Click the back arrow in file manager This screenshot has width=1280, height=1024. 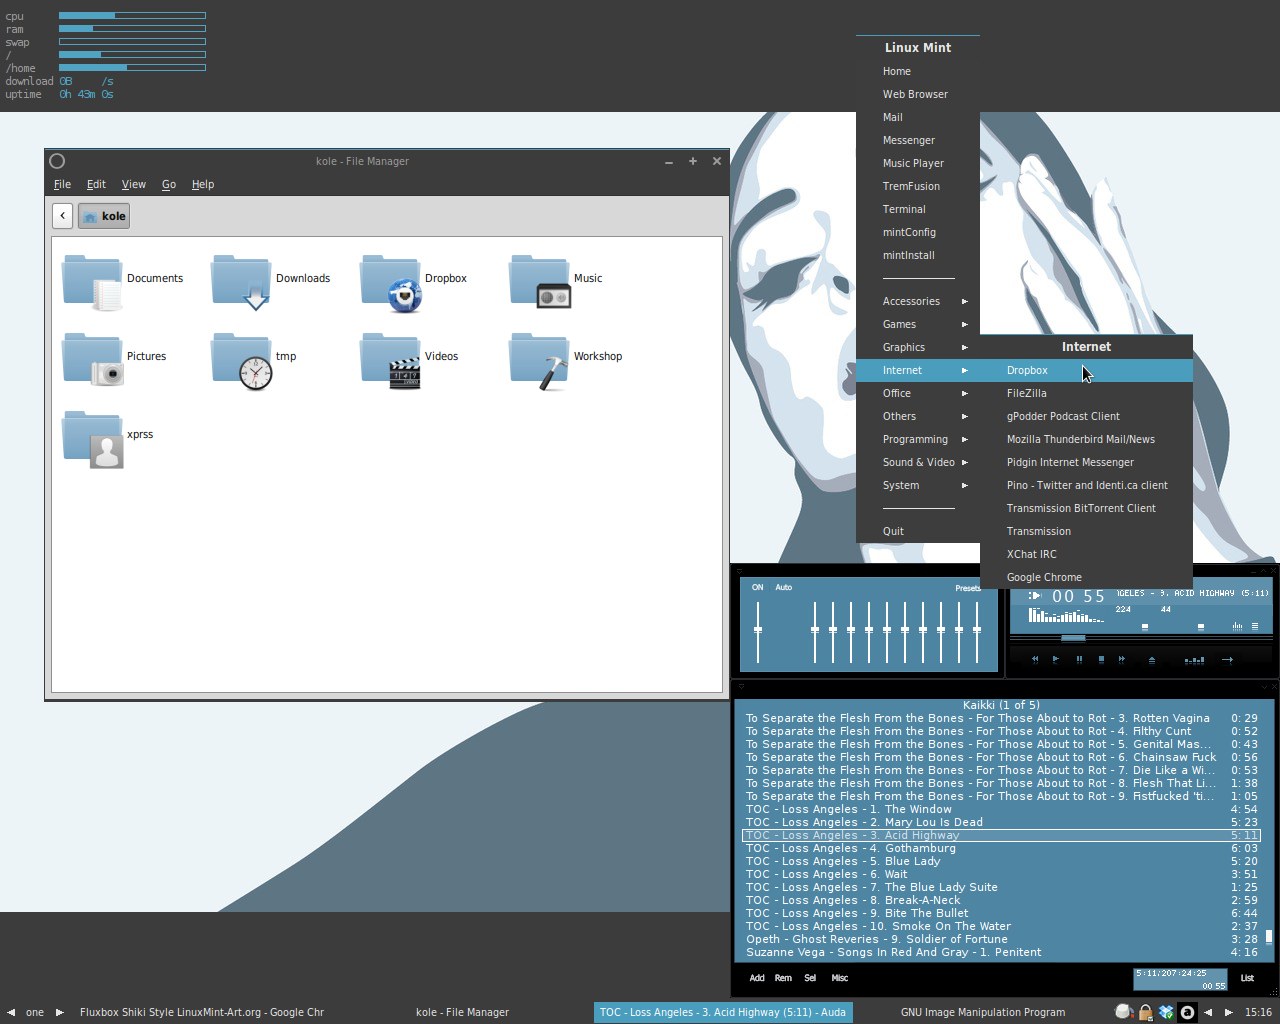tap(62, 215)
